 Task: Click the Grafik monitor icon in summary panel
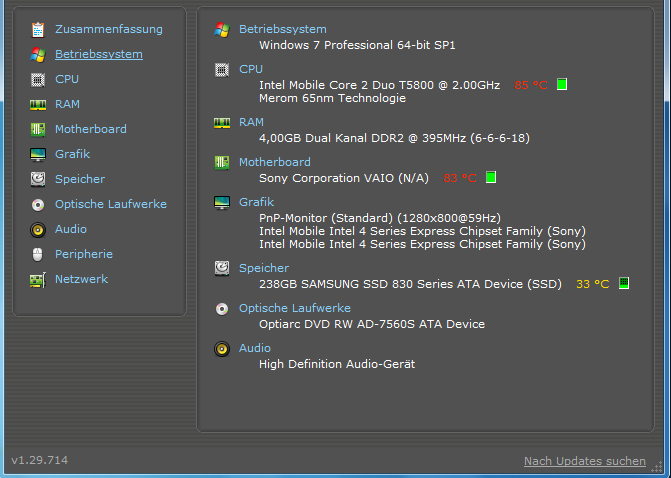[x=222, y=202]
